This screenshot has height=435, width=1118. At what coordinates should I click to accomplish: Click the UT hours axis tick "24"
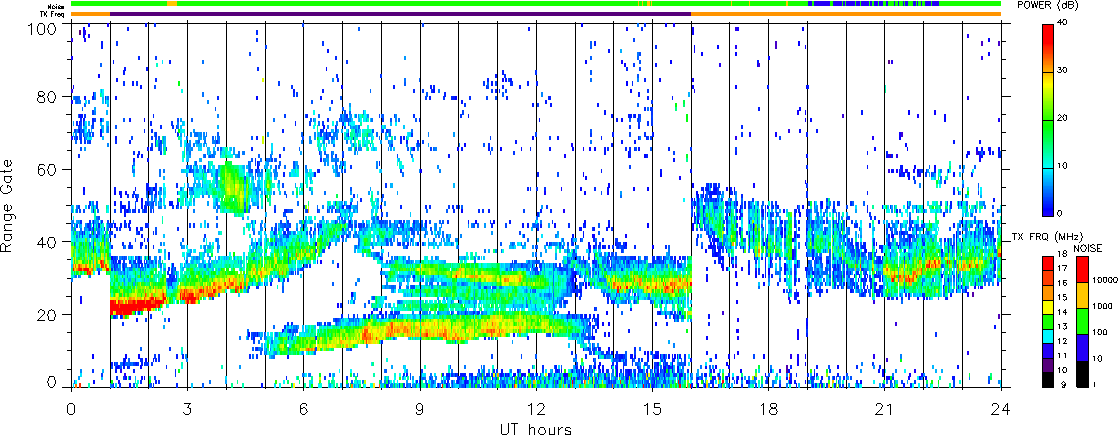(1001, 408)
